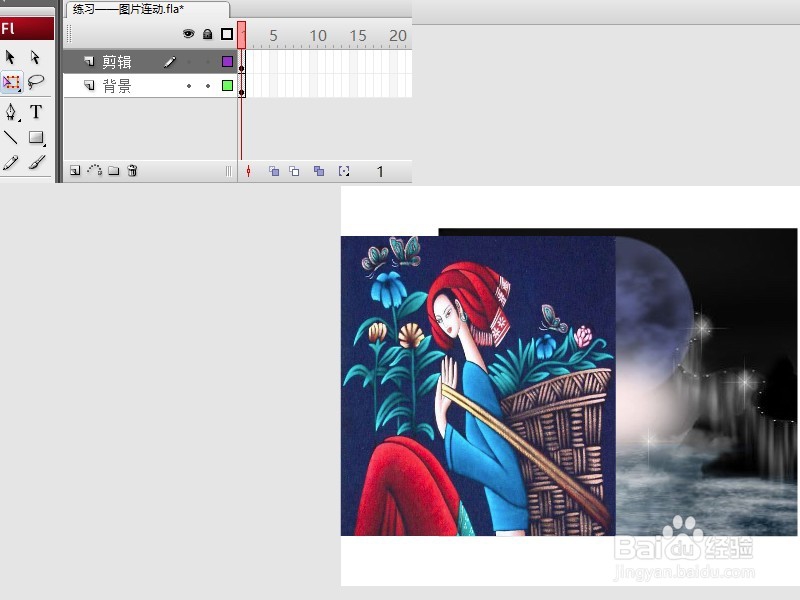The width and height of the screenshot is (800, 600).
Task: Select the white arrow Subselection tool
Action: (x=35, y=57)
